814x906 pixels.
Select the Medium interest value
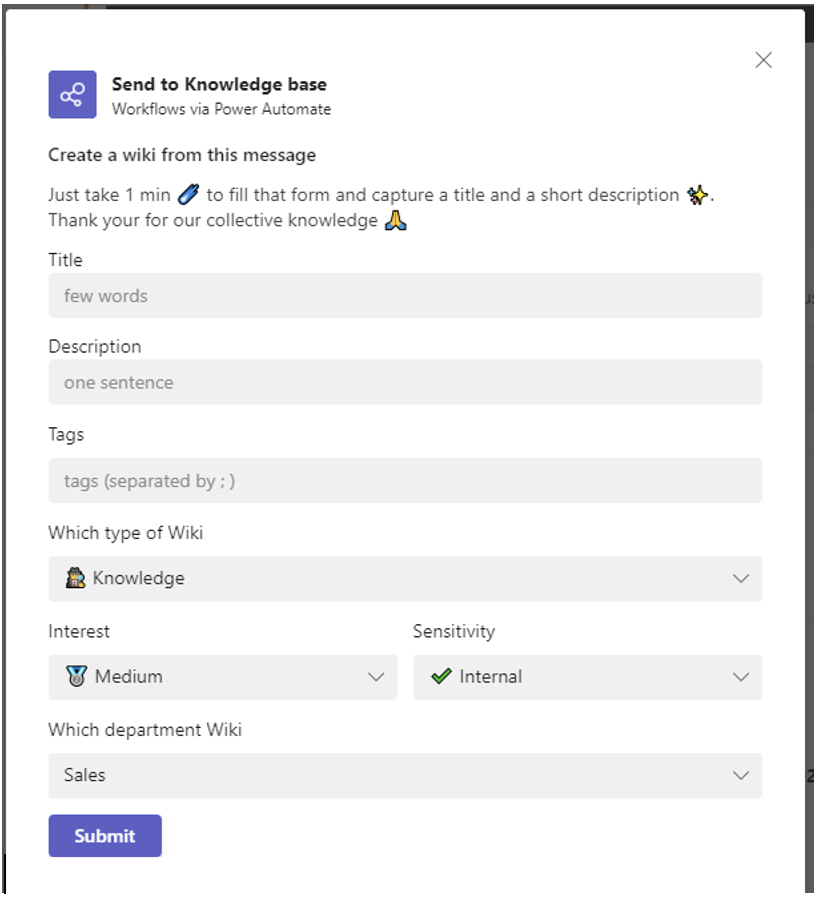129,677
